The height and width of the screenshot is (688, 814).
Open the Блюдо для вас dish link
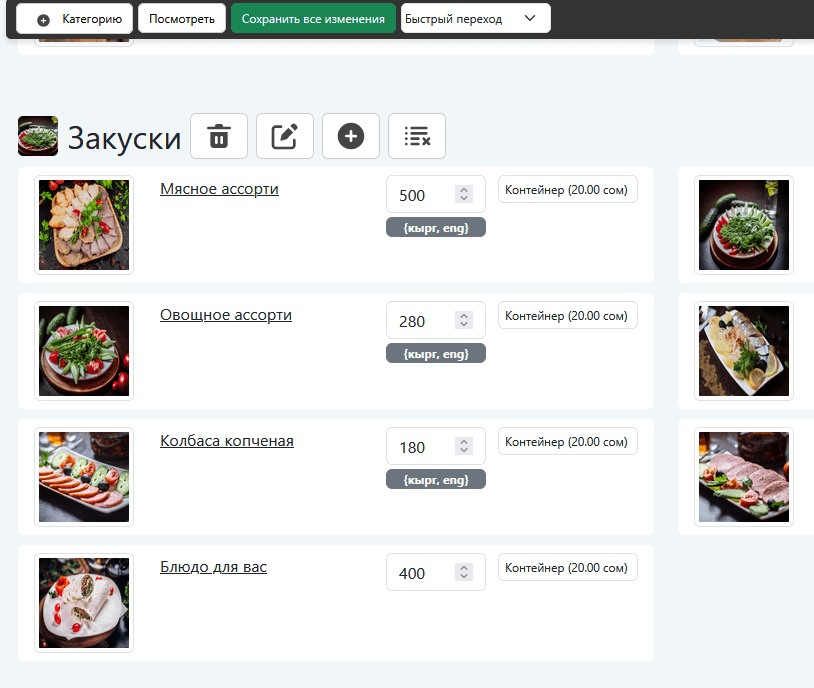point(213,567)
